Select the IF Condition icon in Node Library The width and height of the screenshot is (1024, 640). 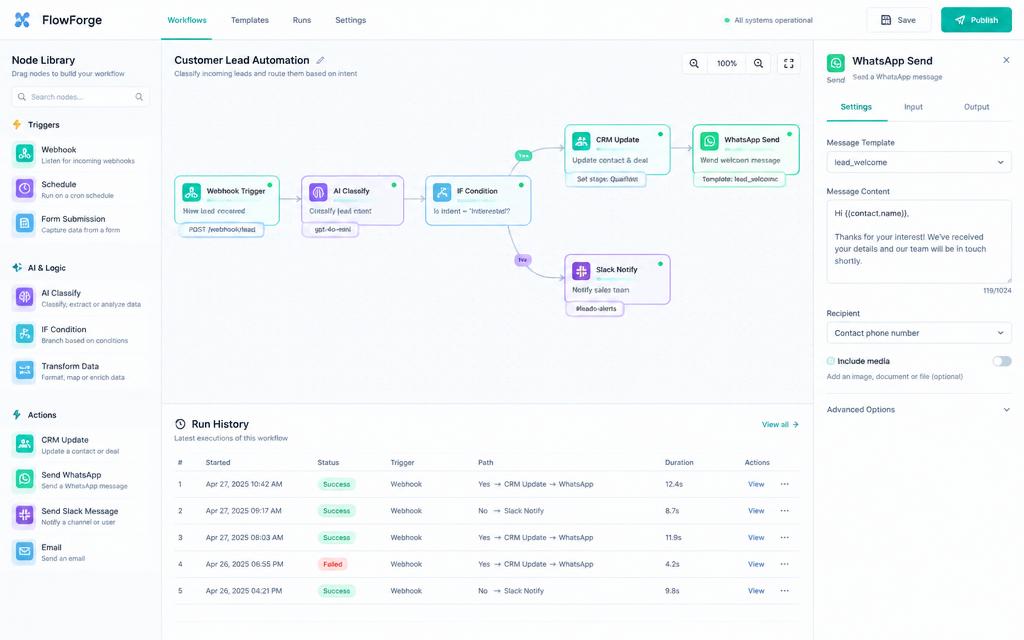coord(25,334)
